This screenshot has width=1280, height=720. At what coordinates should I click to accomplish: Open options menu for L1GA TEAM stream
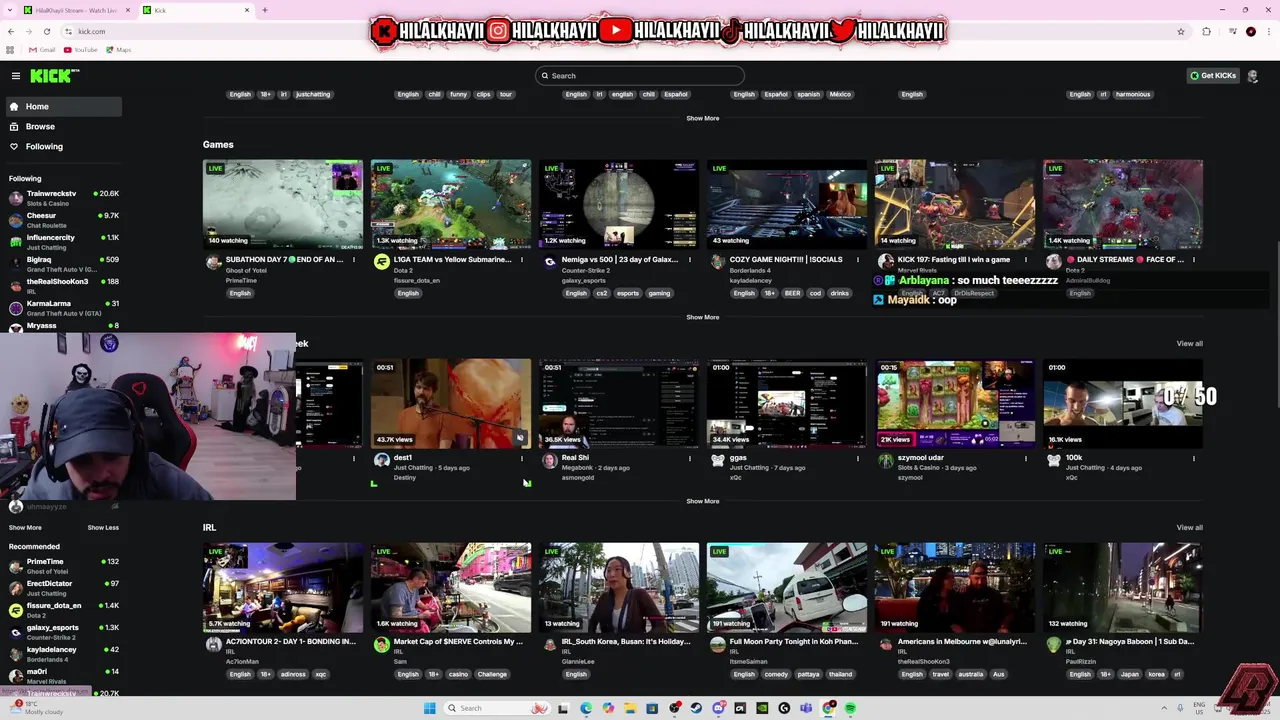tap(522, 260)
